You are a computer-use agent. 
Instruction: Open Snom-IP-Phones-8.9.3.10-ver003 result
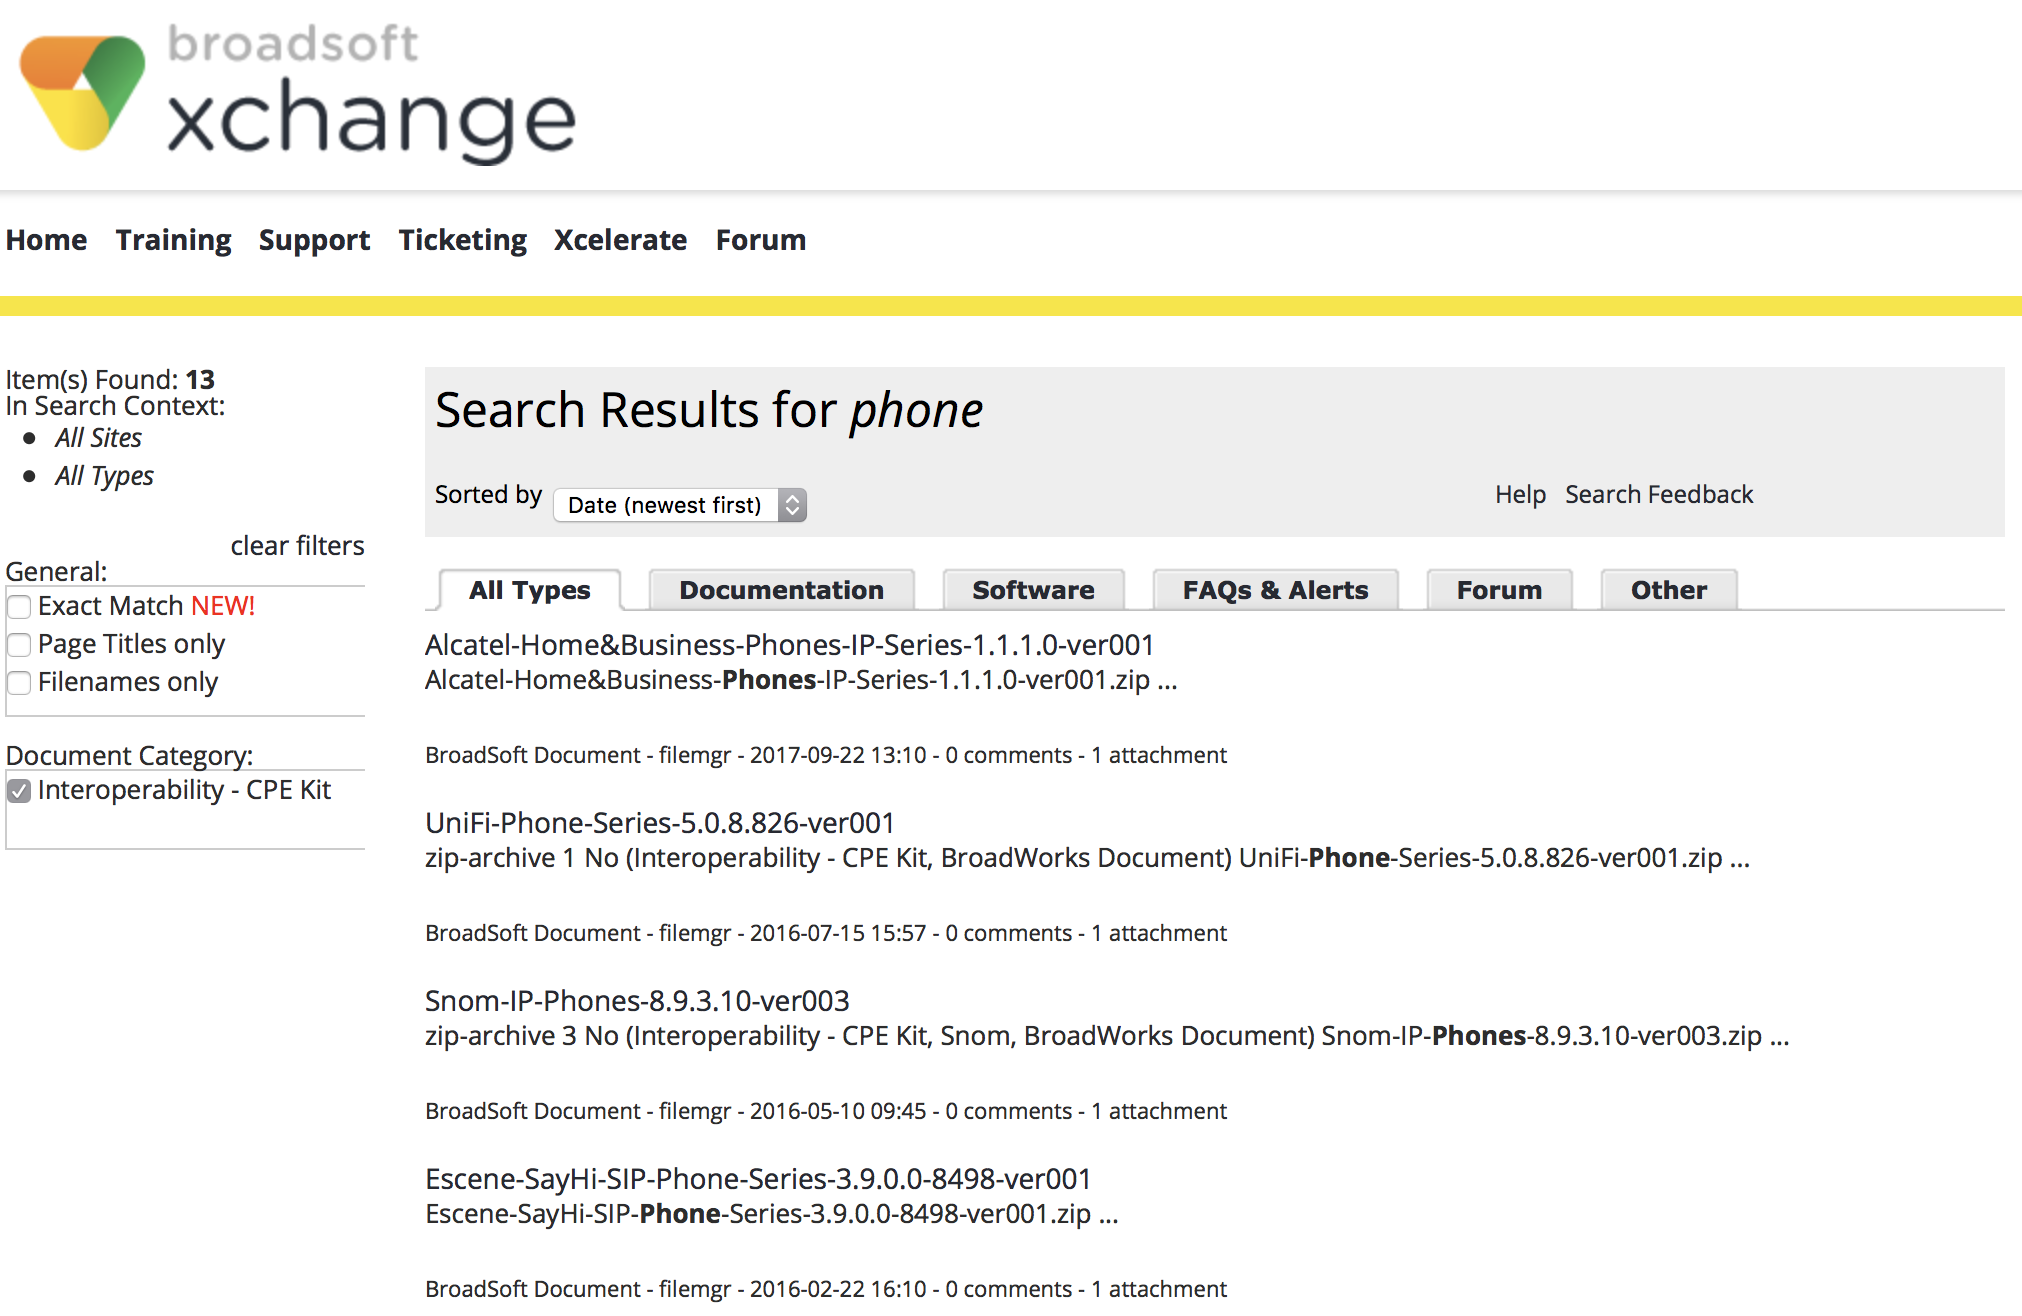click(x=637, y=1001)
